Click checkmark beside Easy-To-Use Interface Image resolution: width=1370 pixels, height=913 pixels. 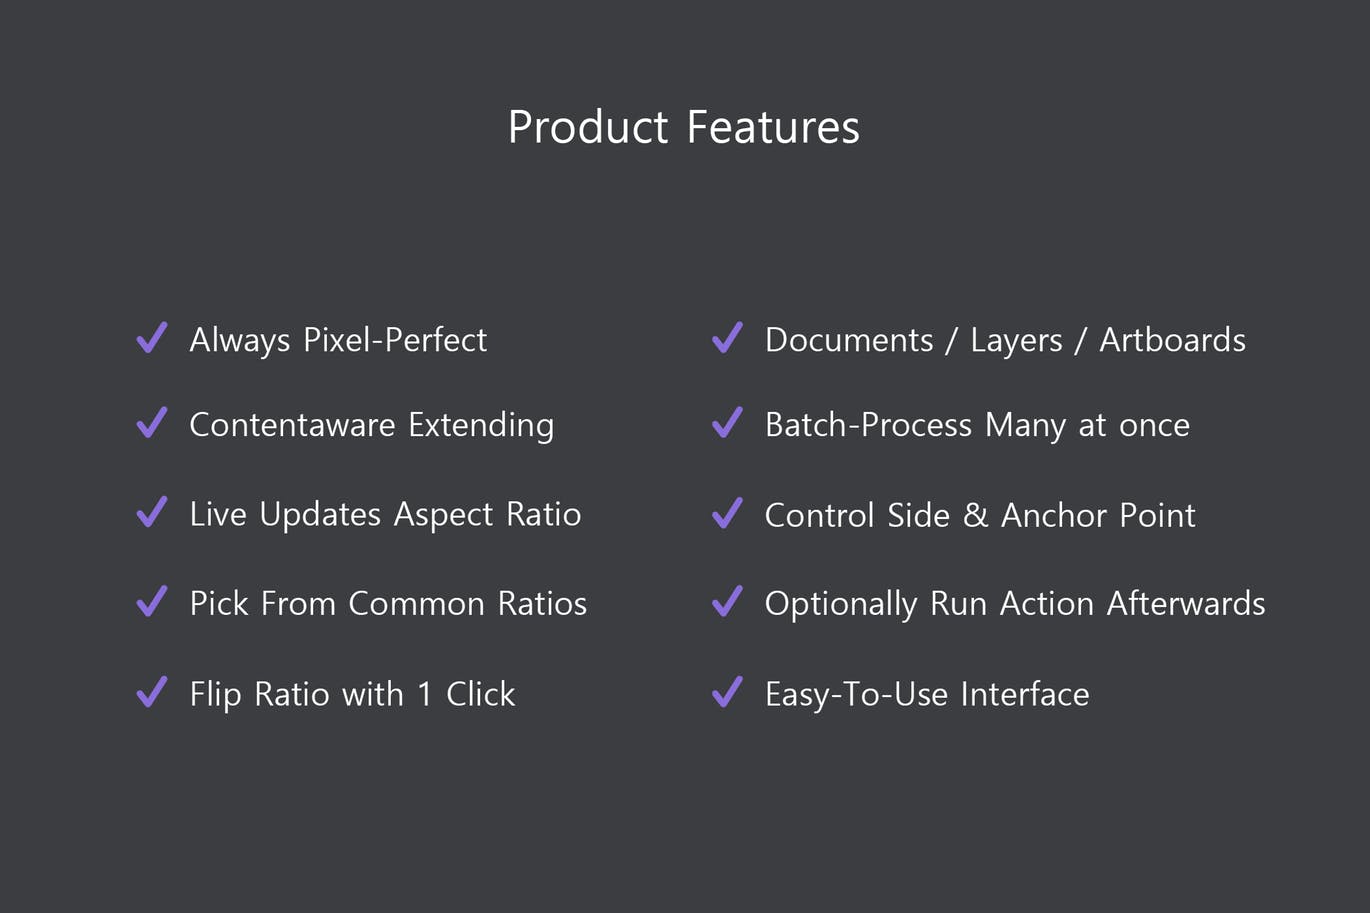(x=727, y=692)
